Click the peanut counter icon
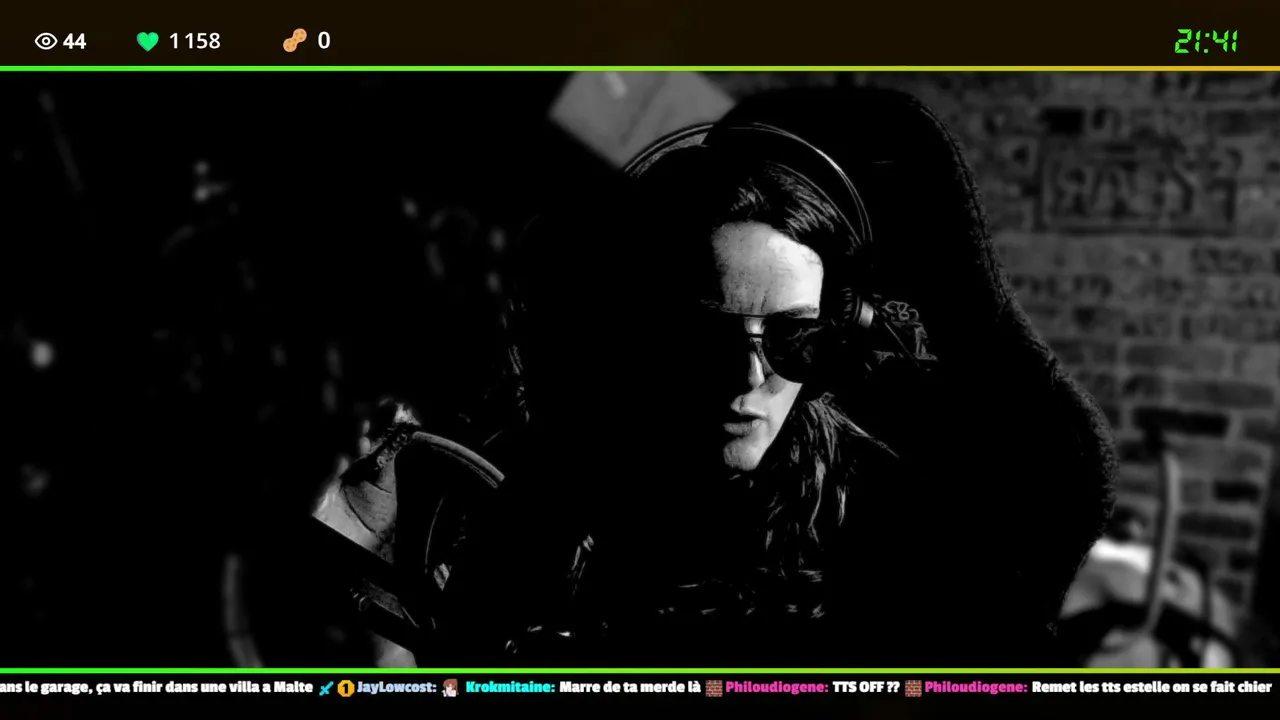 (294, 41)
